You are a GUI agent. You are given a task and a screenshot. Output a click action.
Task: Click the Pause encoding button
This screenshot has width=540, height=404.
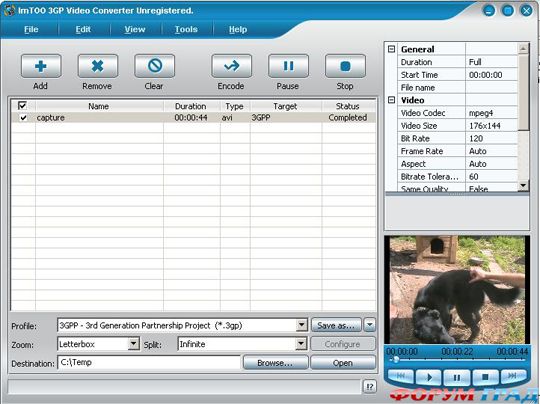click(288, 66)
